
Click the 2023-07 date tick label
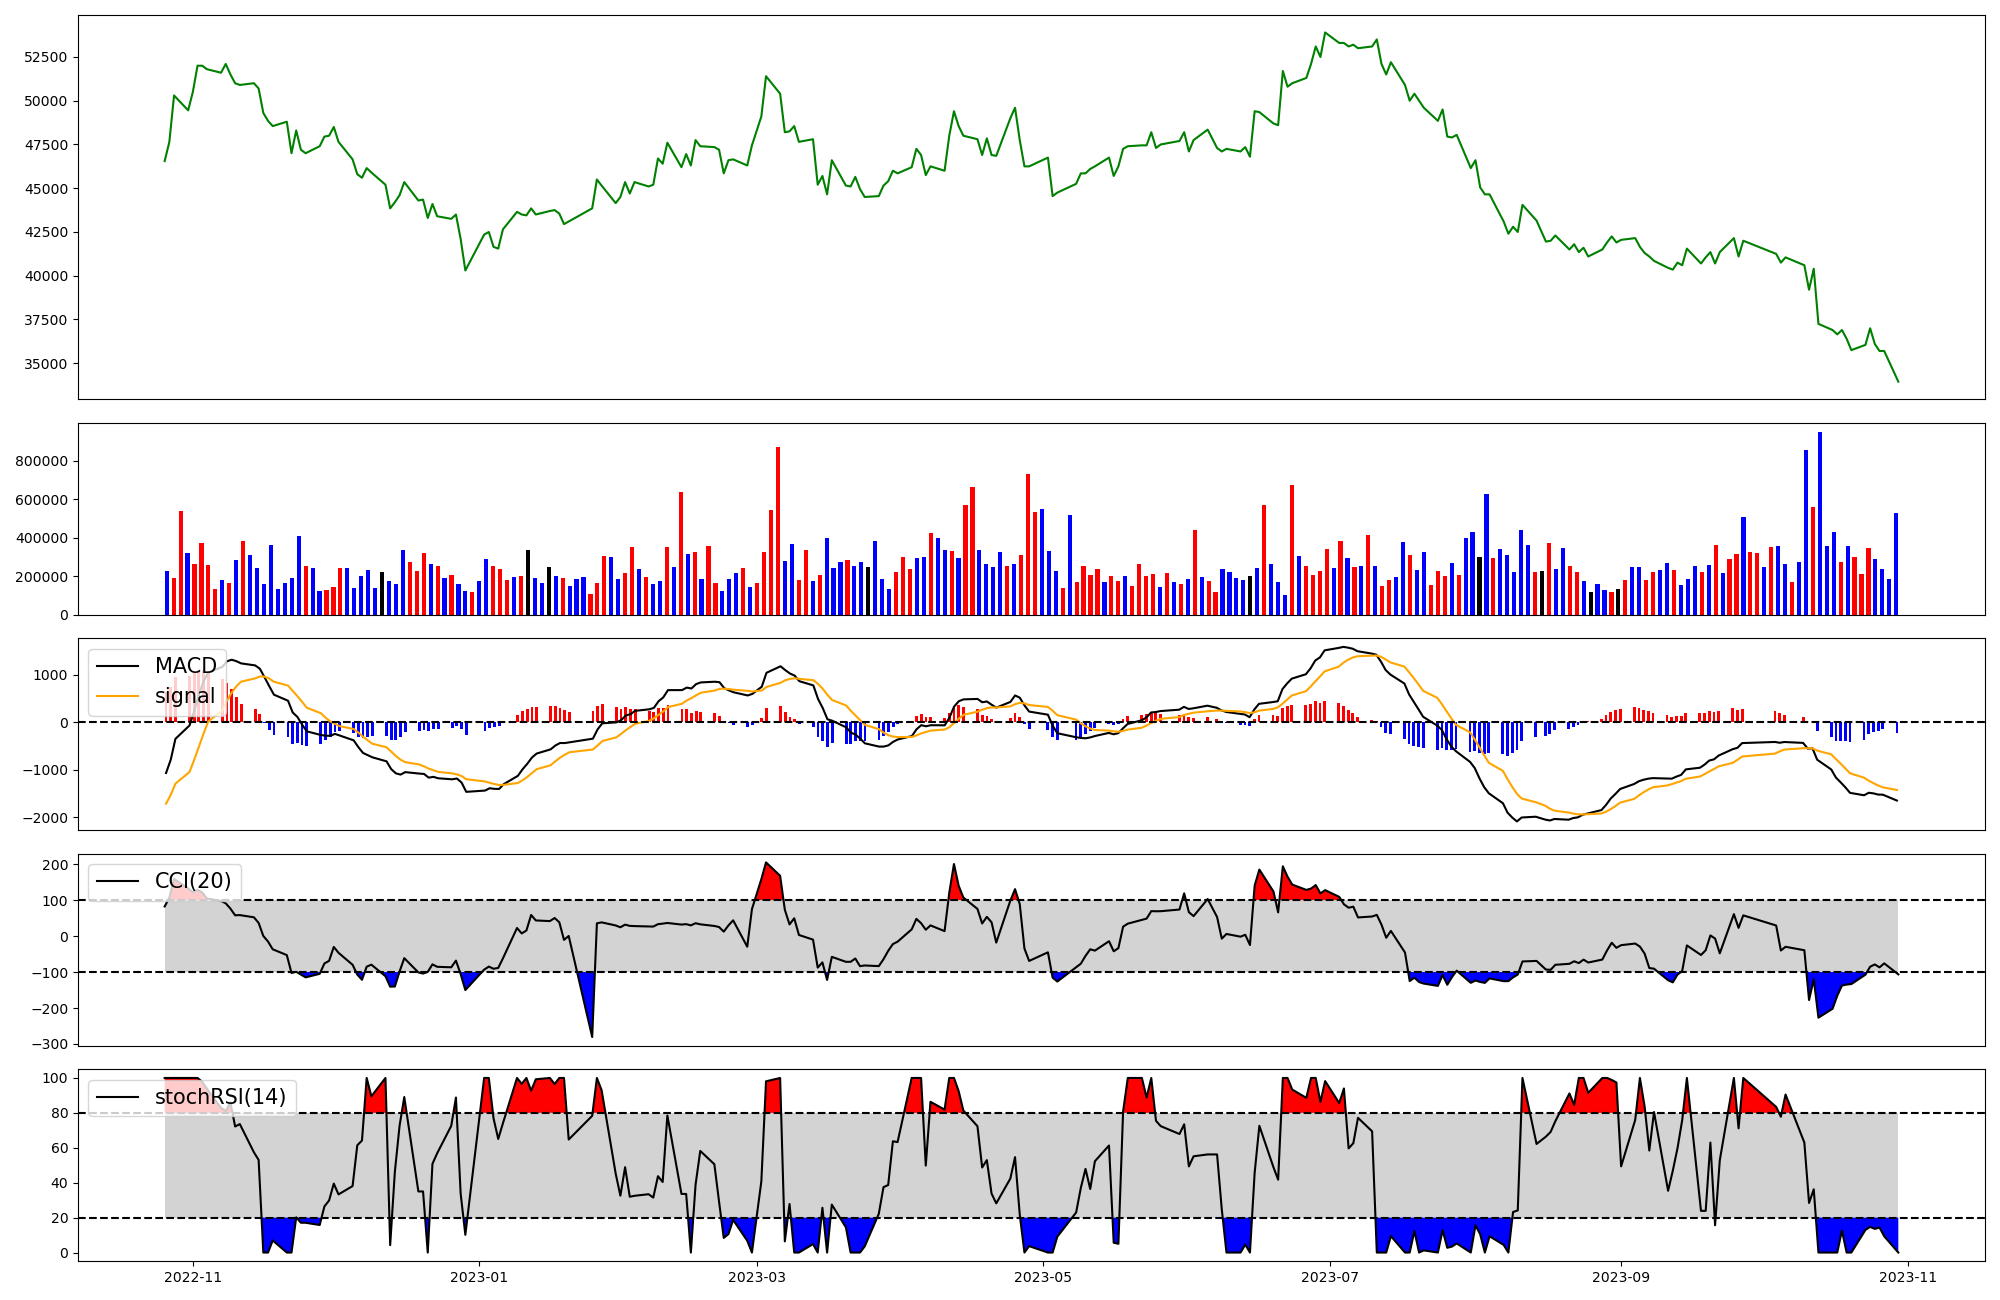pos(1330,1277)
